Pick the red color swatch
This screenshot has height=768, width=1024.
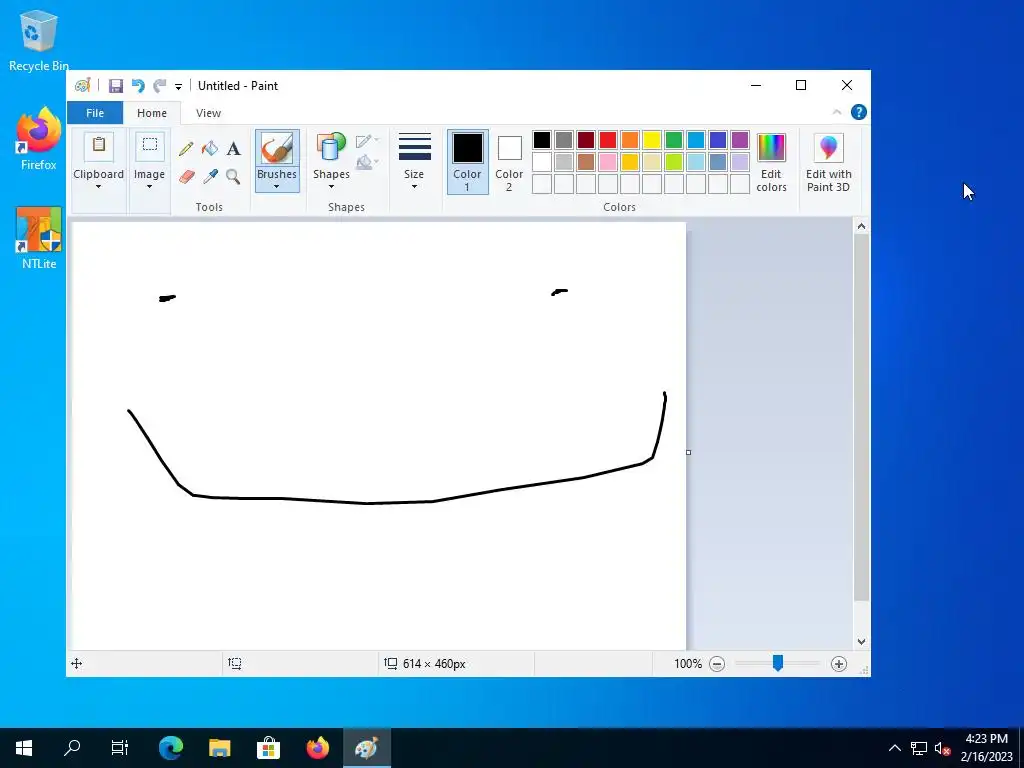click(608, 140)
